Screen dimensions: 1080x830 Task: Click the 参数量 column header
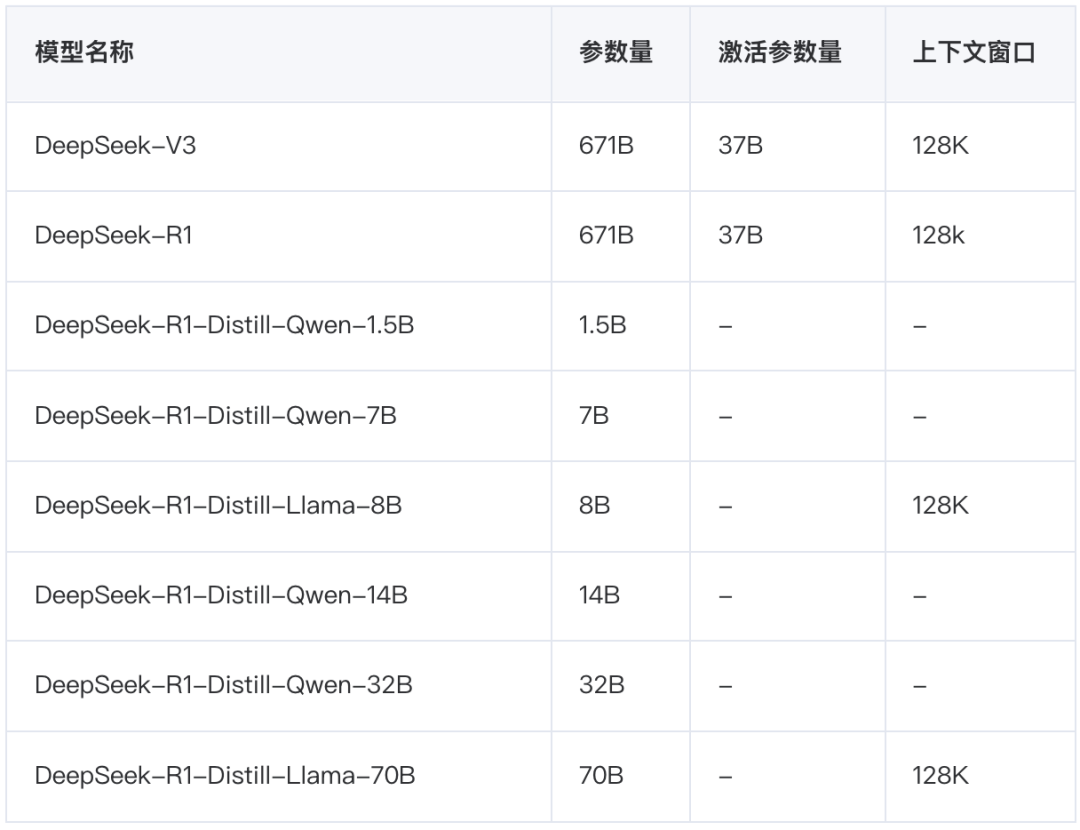[615, 53]
